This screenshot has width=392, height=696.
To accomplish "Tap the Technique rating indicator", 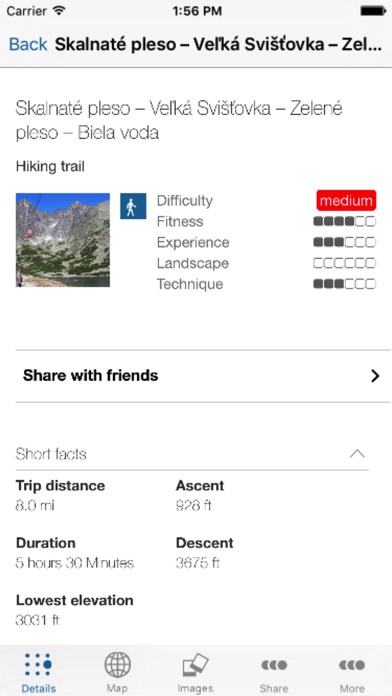I will pyautogui.click(x=344, y=284).
